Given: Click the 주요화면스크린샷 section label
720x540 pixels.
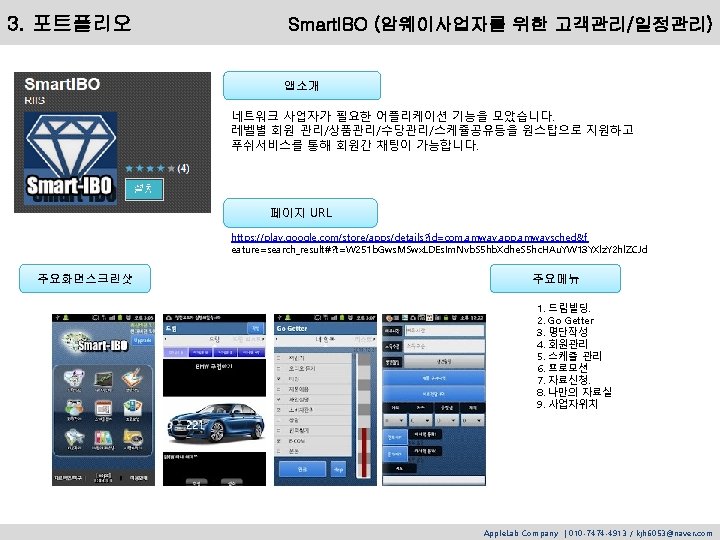Looking at the screenshot, I should [85, 278].
